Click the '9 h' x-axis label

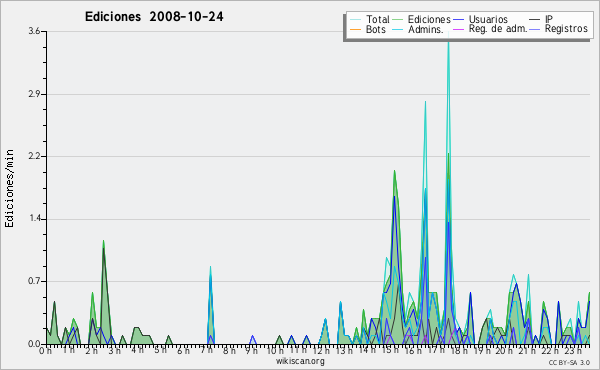(251, 350)
